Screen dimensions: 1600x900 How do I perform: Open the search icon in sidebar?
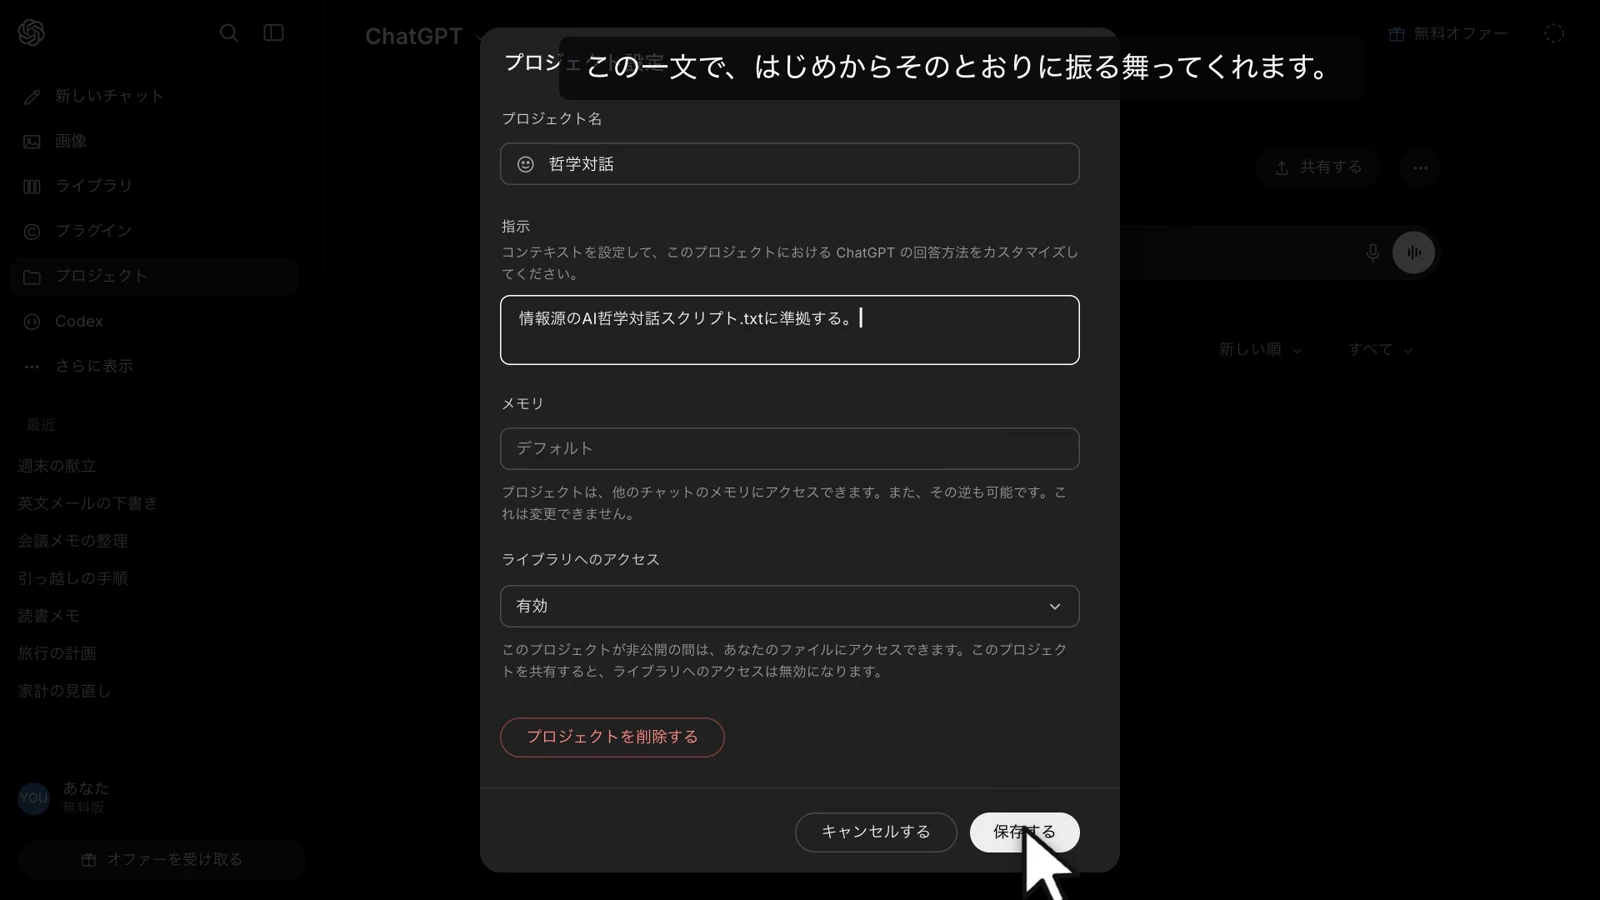[x=229, y=33]
